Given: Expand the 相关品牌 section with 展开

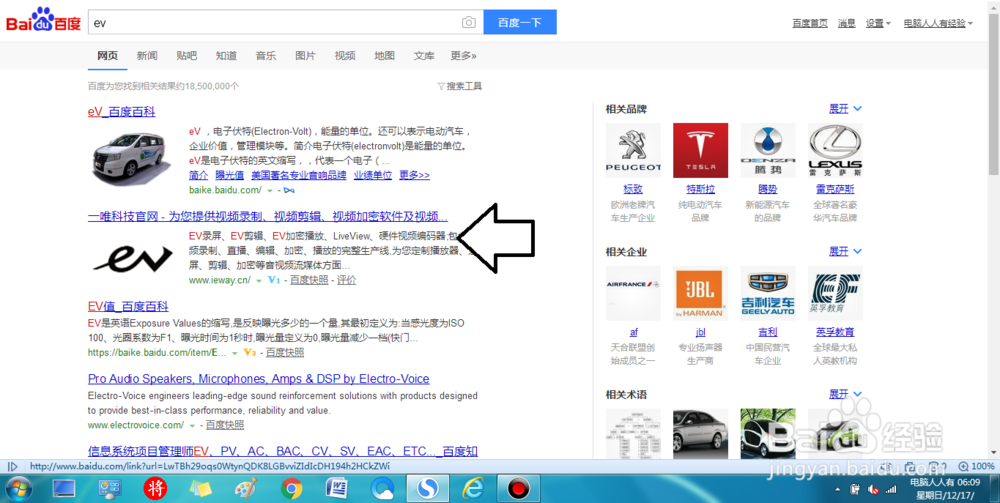Looking at the screenshot, I should [x=845, y=109].
